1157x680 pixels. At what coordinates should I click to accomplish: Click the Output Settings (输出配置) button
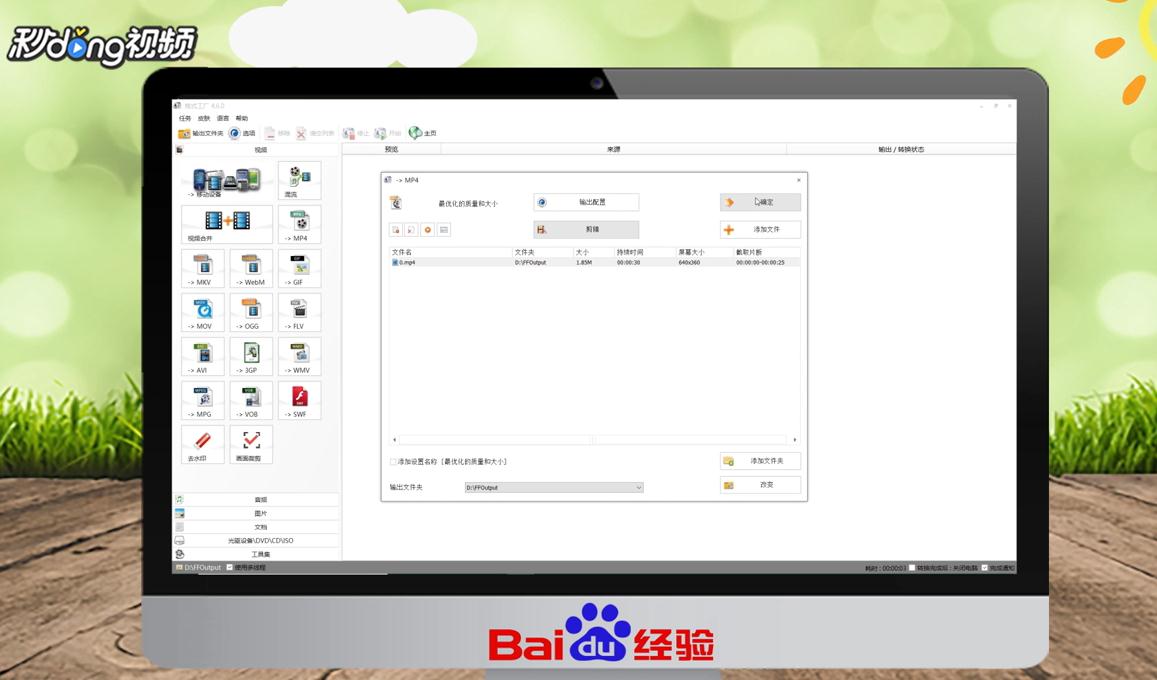pos(586,202)
